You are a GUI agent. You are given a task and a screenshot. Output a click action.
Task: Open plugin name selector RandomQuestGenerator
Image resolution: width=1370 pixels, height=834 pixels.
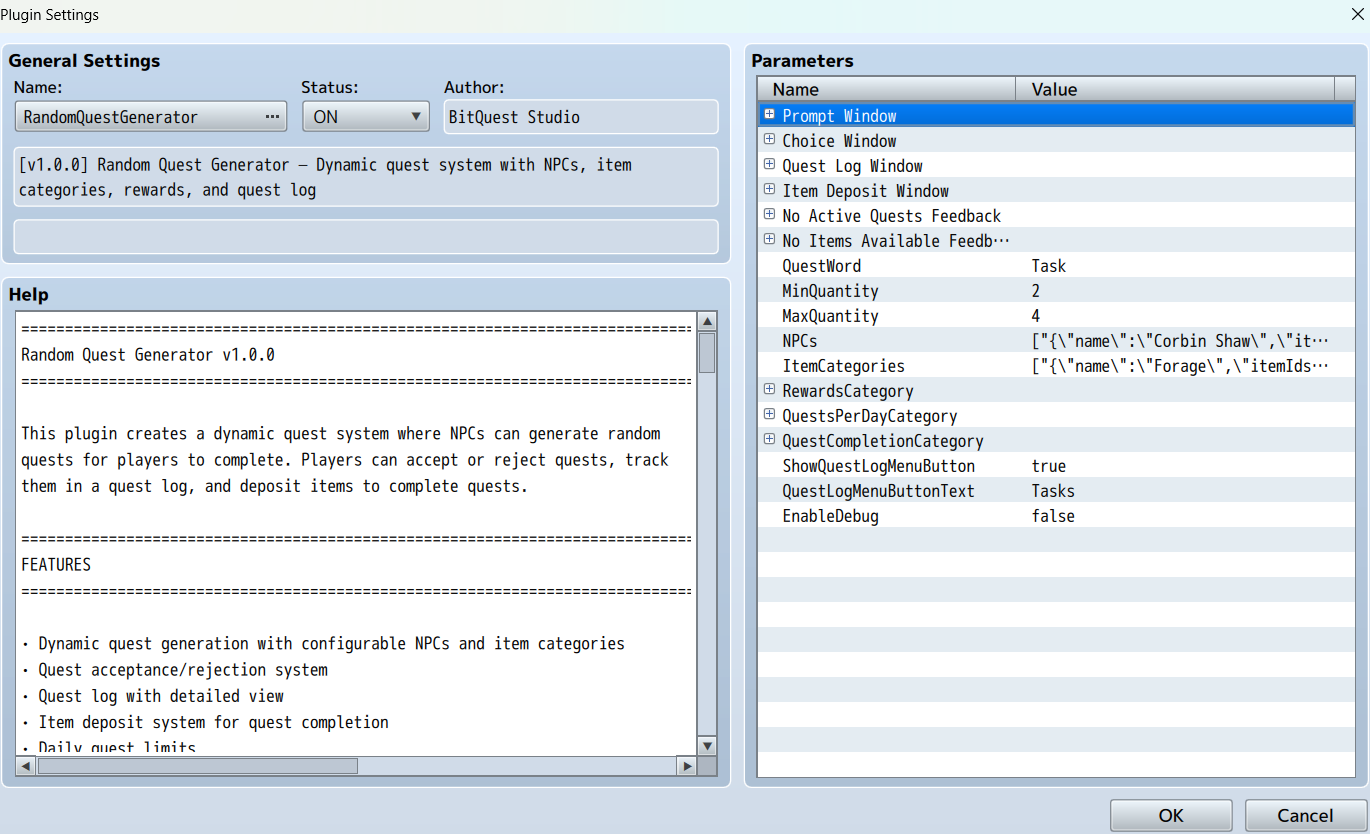pyautogui.click(x=151, y=117)
